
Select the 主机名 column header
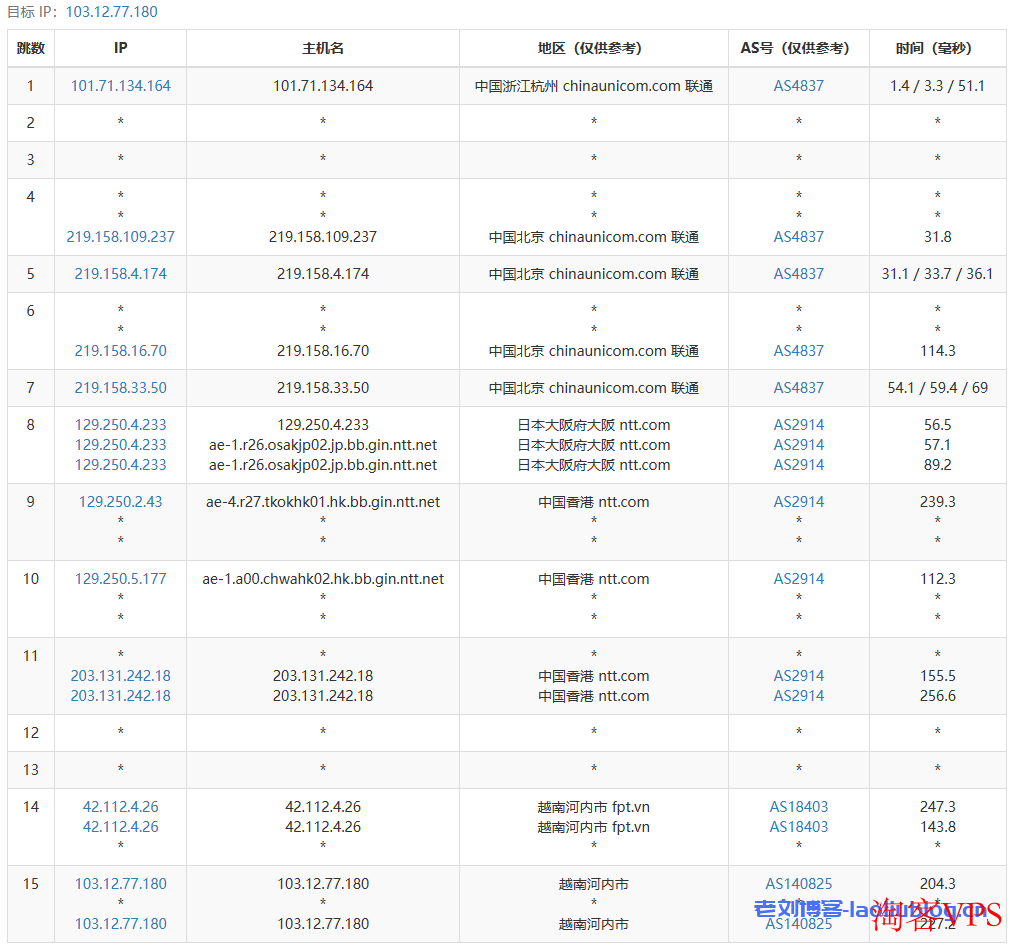pos(323,48)
